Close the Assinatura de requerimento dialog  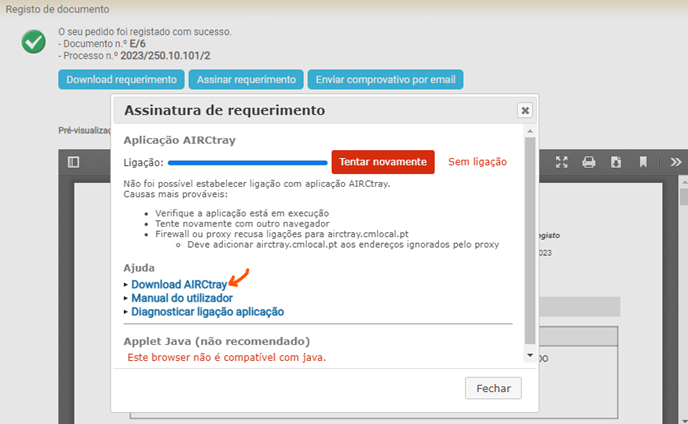point(524,110)
